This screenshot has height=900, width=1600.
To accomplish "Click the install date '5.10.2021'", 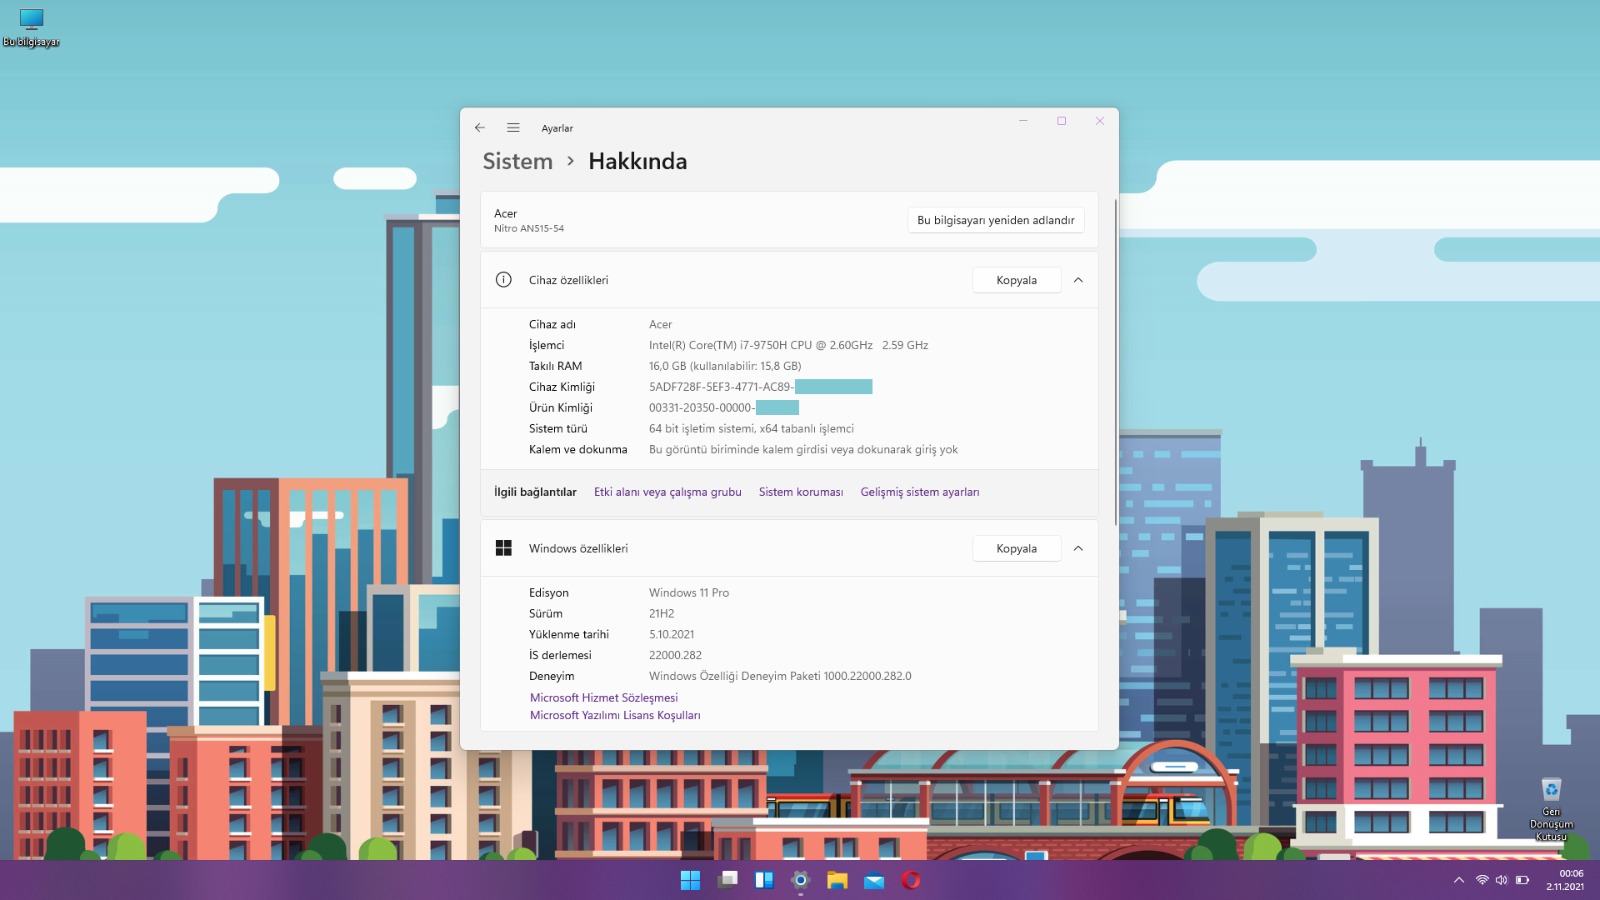I will [671, 634].
